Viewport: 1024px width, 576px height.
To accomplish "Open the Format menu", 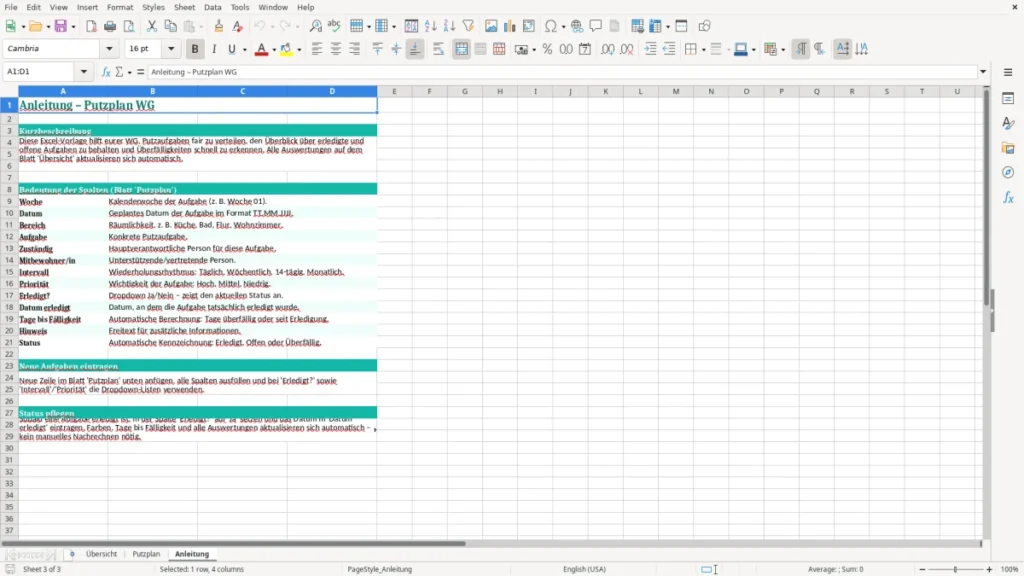I will (x=120, y=7).
